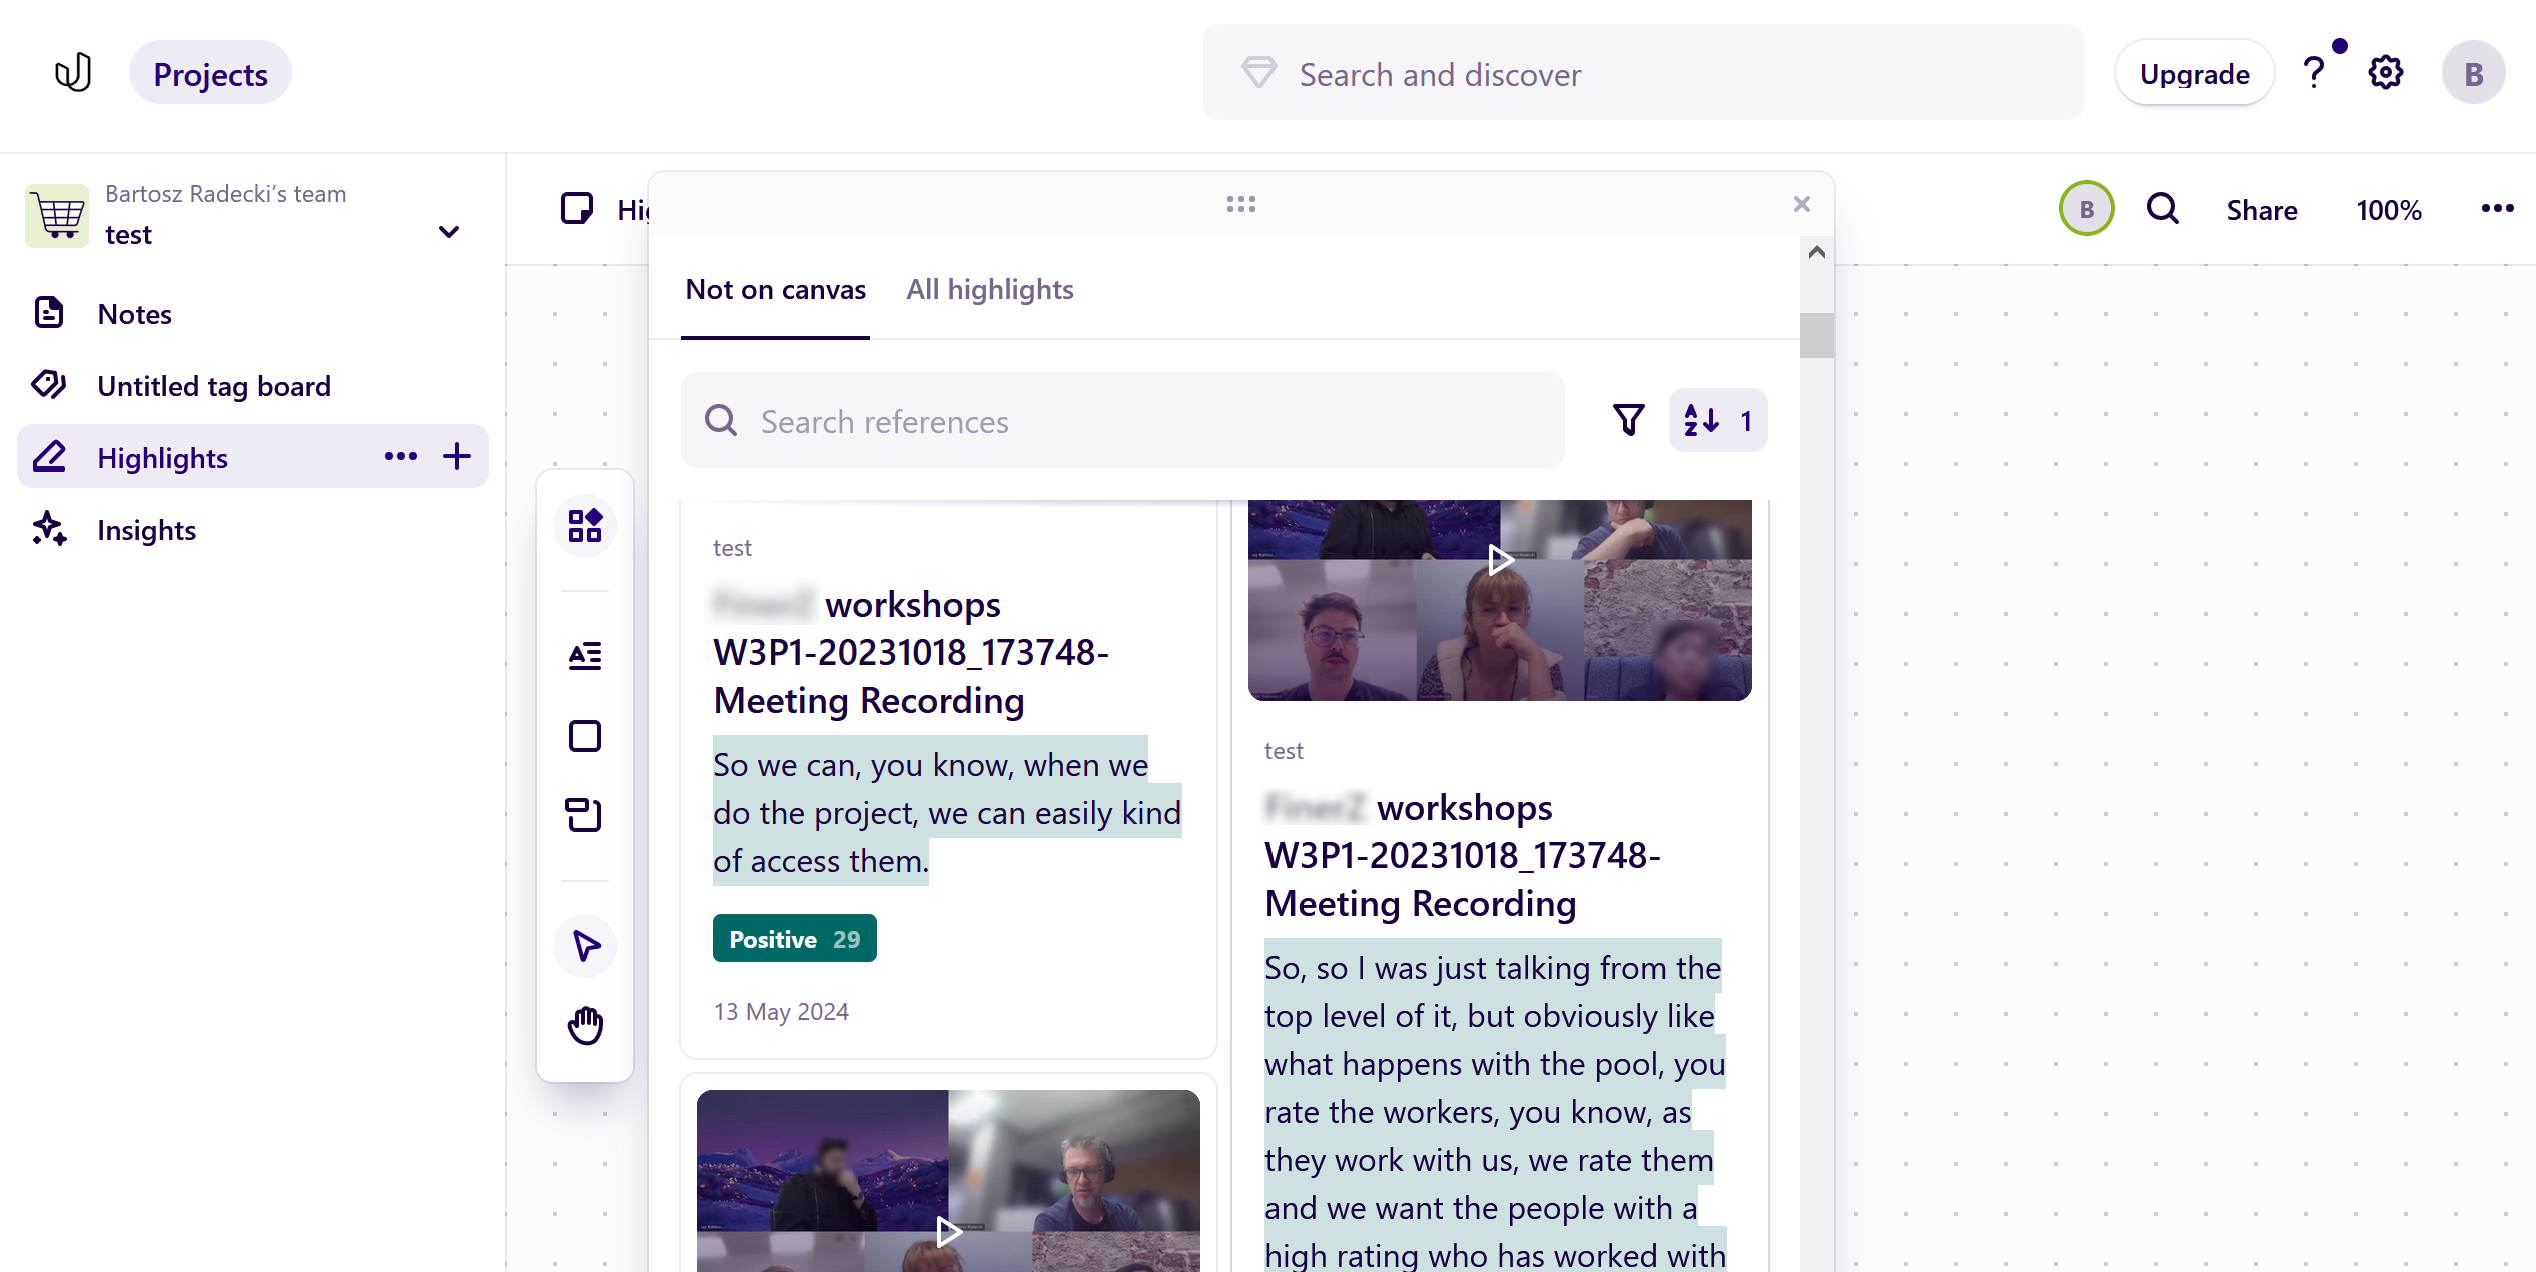Click Bartosz Radecki's team label

(x=225, y=194)
